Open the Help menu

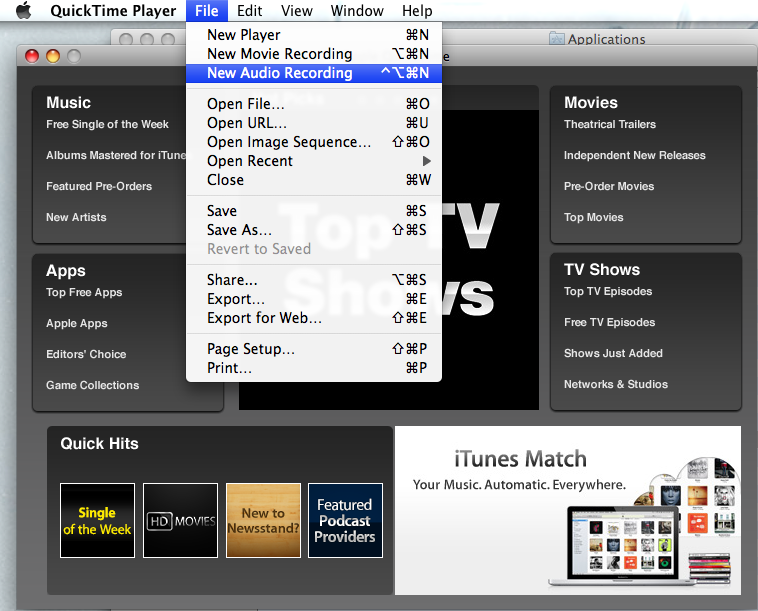pyautogui.click(x=417, y=11)
